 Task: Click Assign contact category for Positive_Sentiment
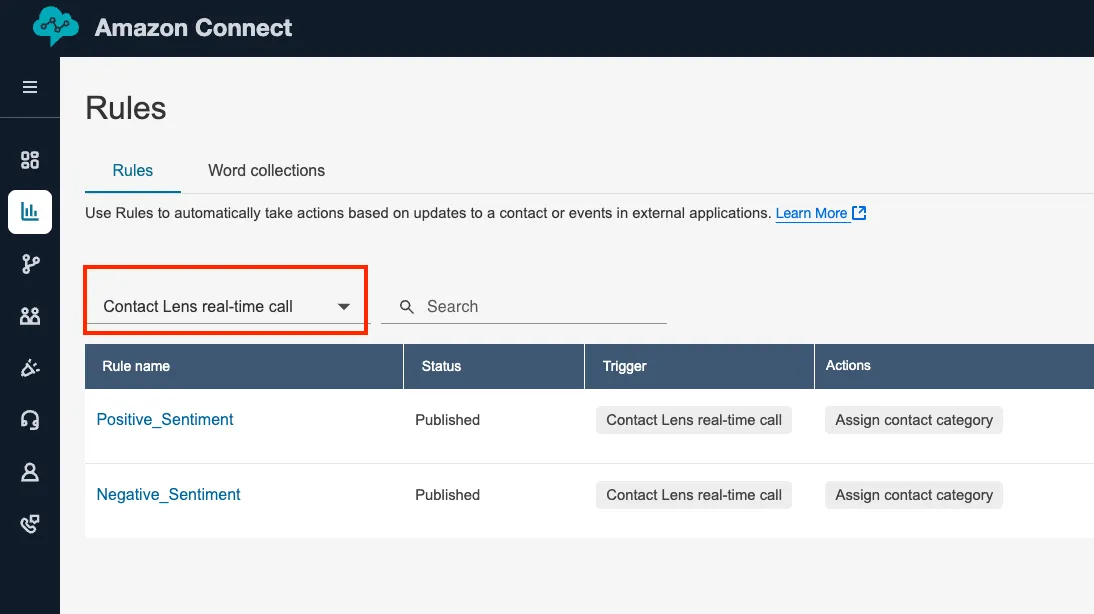point(914,420)
